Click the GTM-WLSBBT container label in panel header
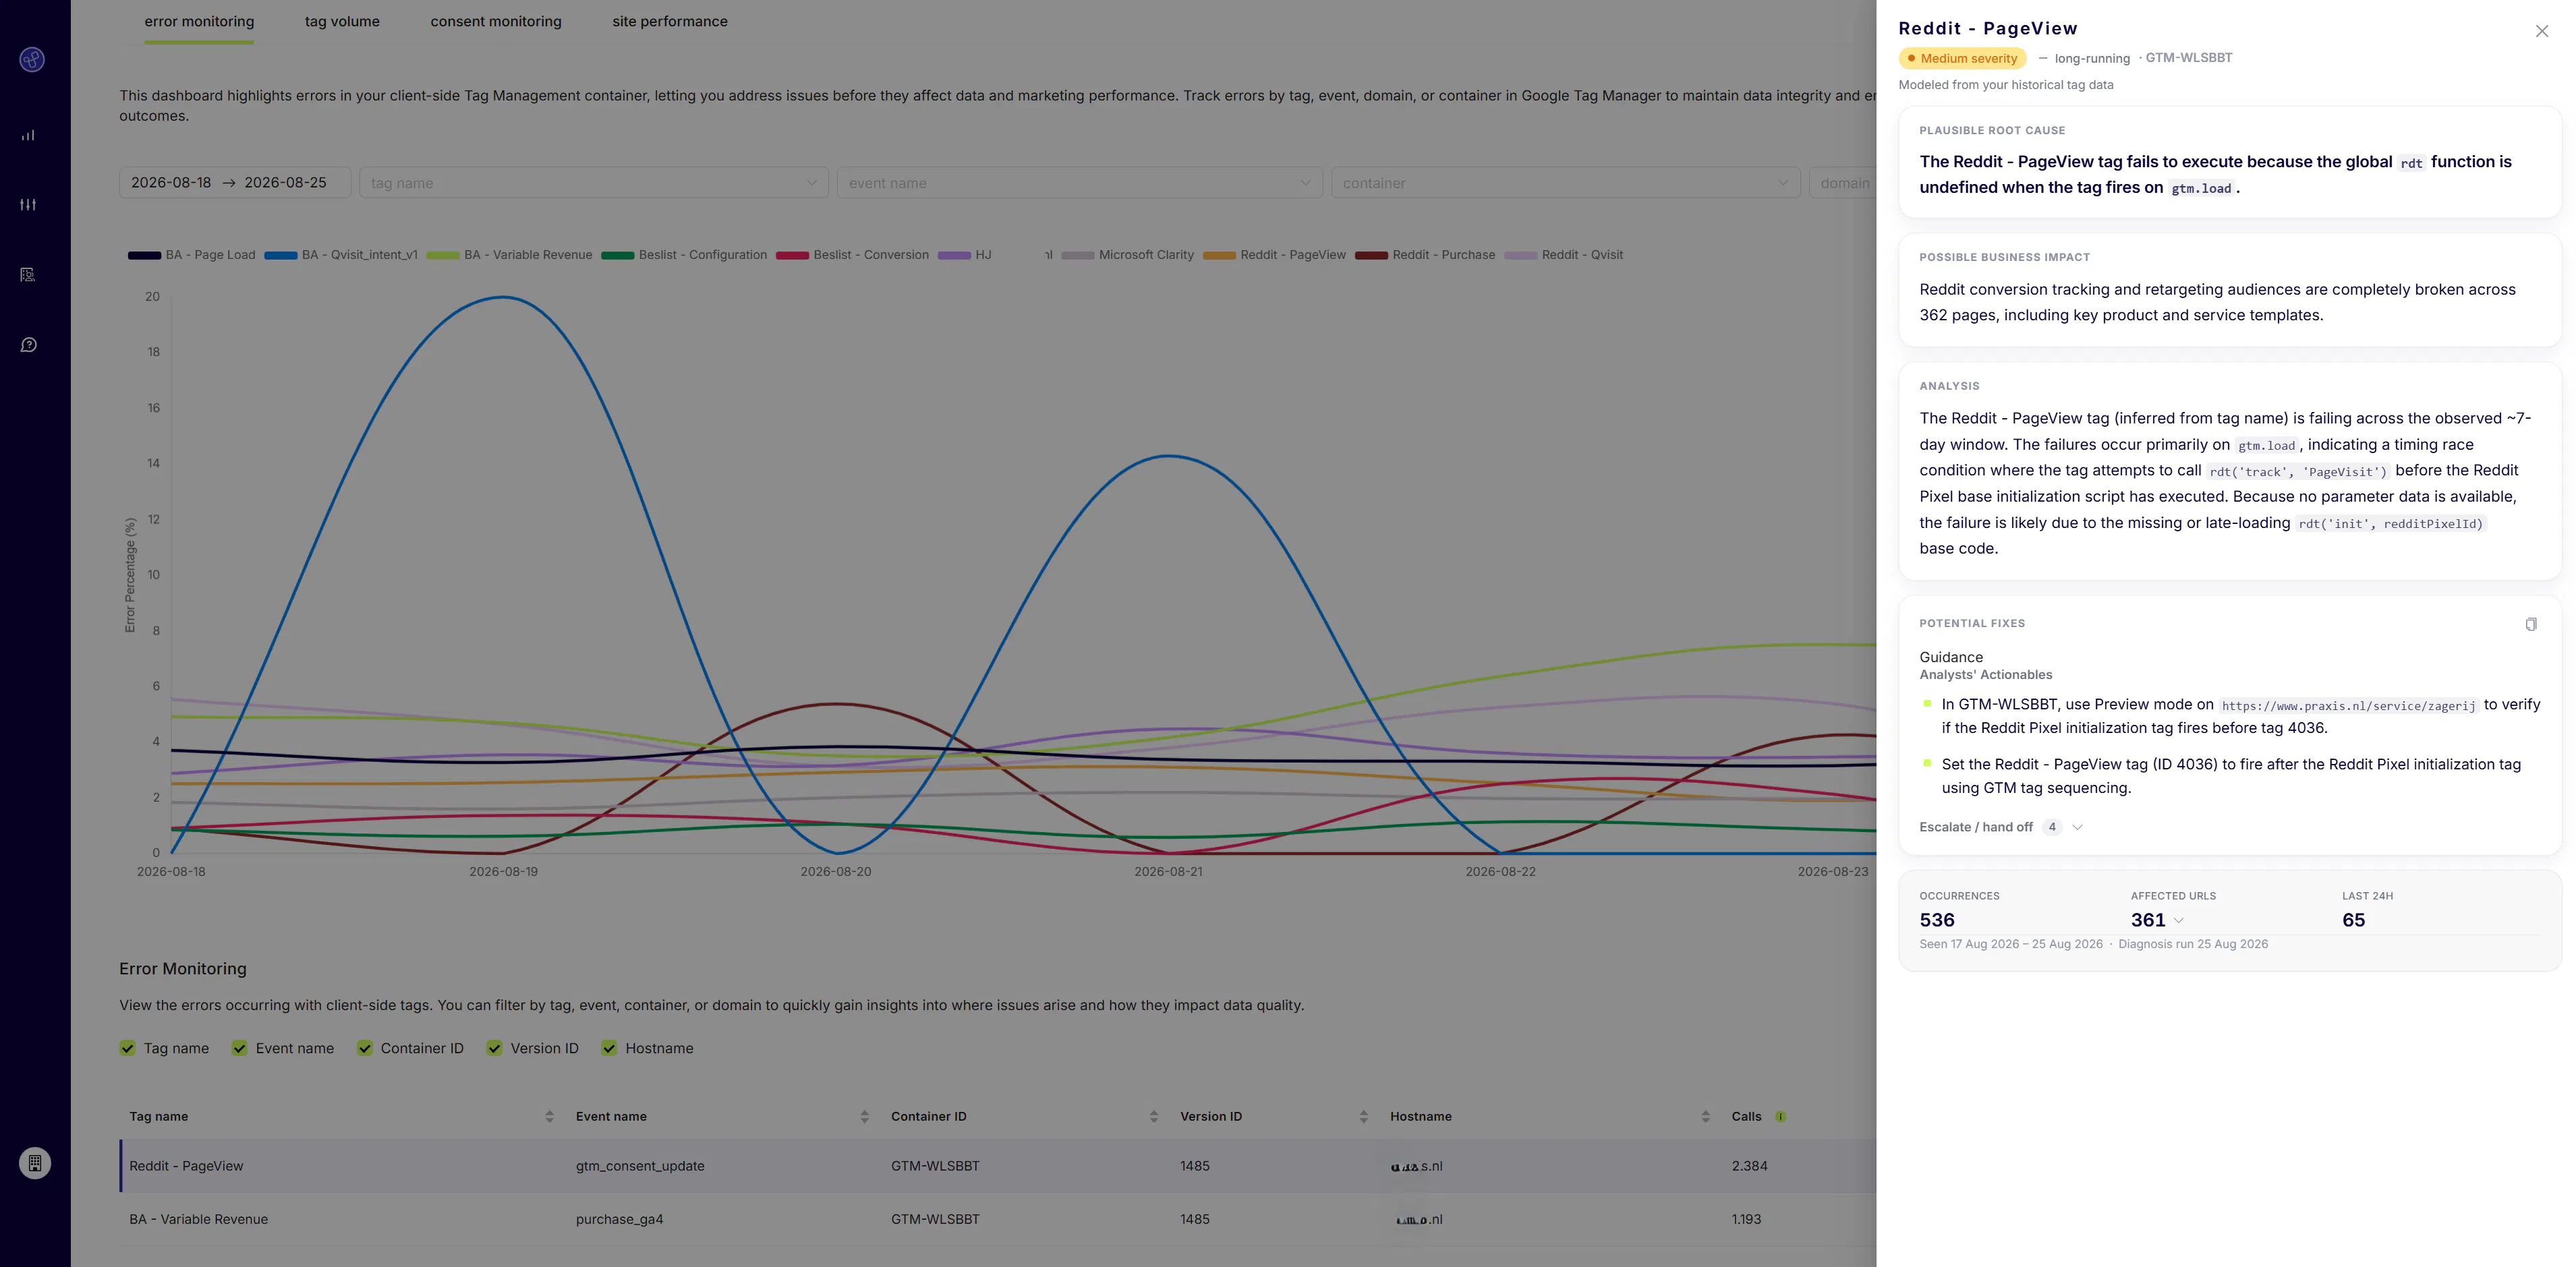Screen dimensions: 2576x1267 click(2188, 58)
